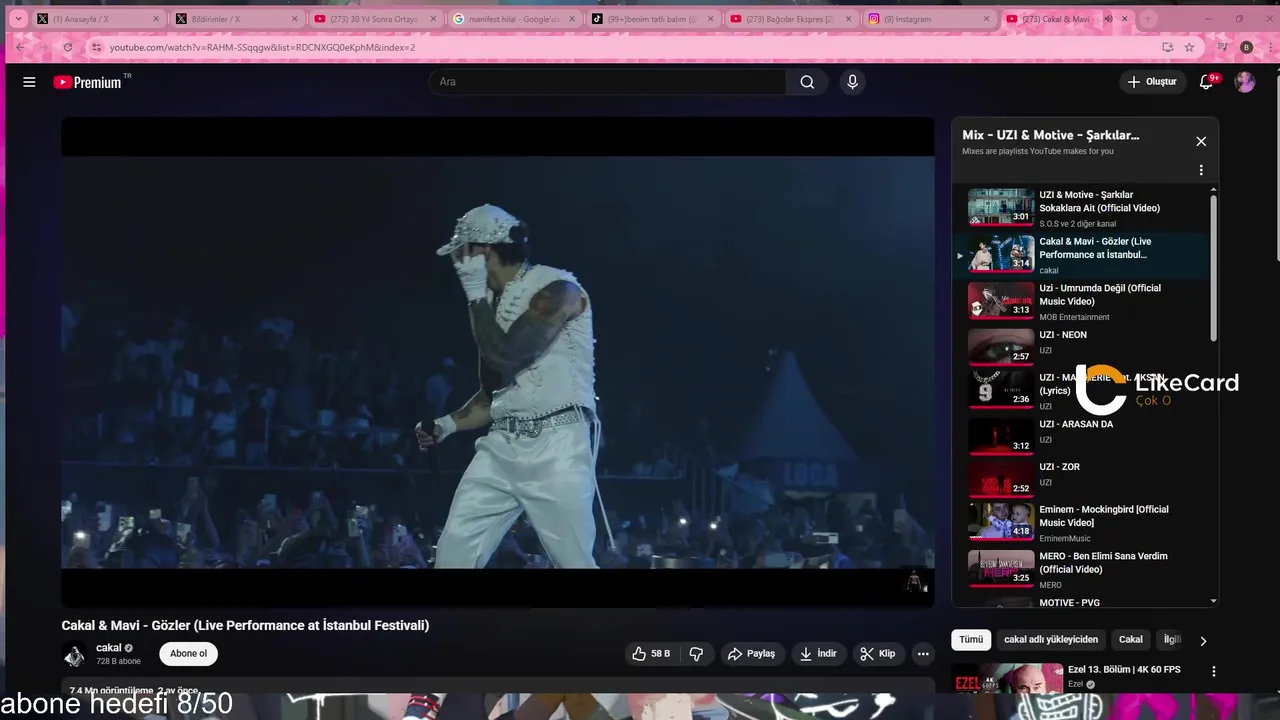Open the notifications bell
The width and height of the screenshot is (1280, 720).
1207,82
